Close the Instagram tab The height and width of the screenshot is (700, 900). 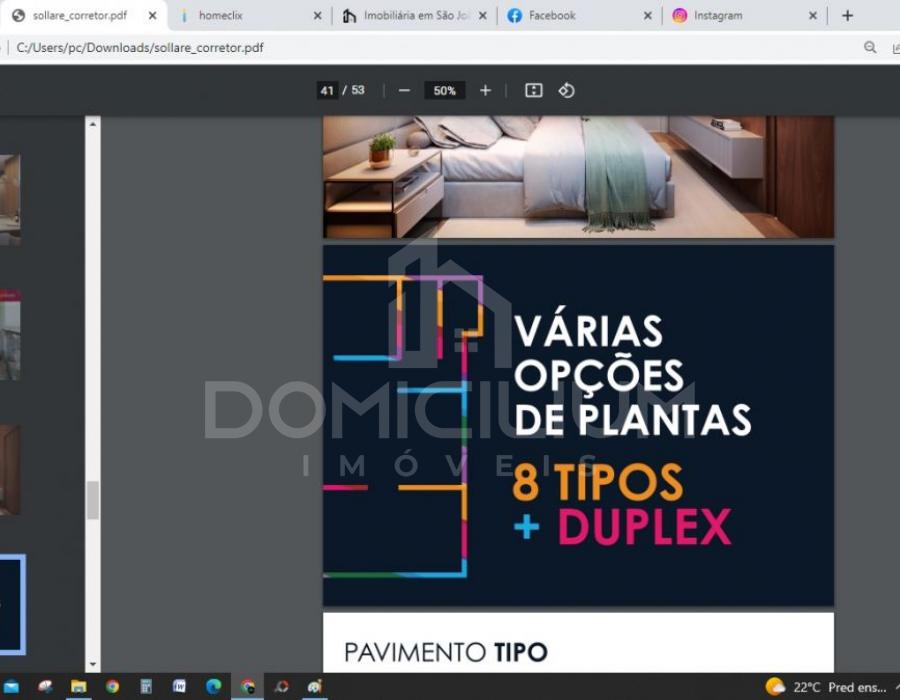(x=812, y=16)
